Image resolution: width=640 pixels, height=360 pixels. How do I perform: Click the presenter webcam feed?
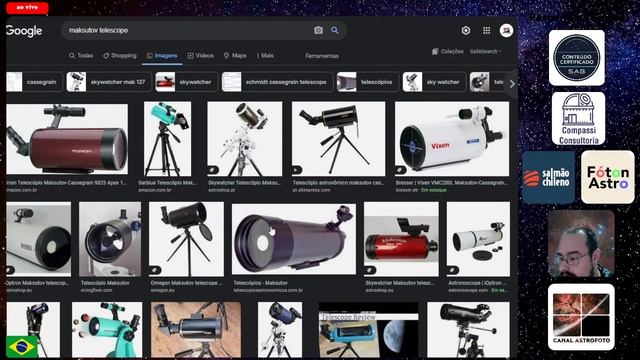[x=581, y=244]
